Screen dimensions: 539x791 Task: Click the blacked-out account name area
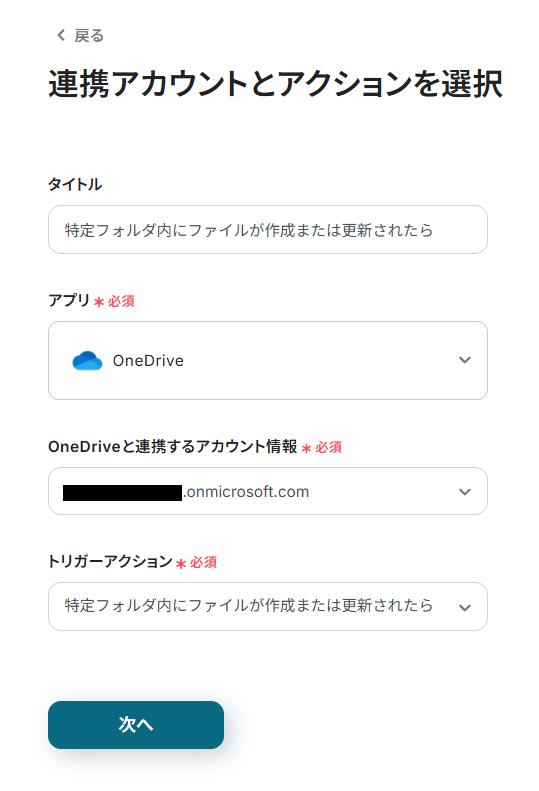(x=122, y=493)
